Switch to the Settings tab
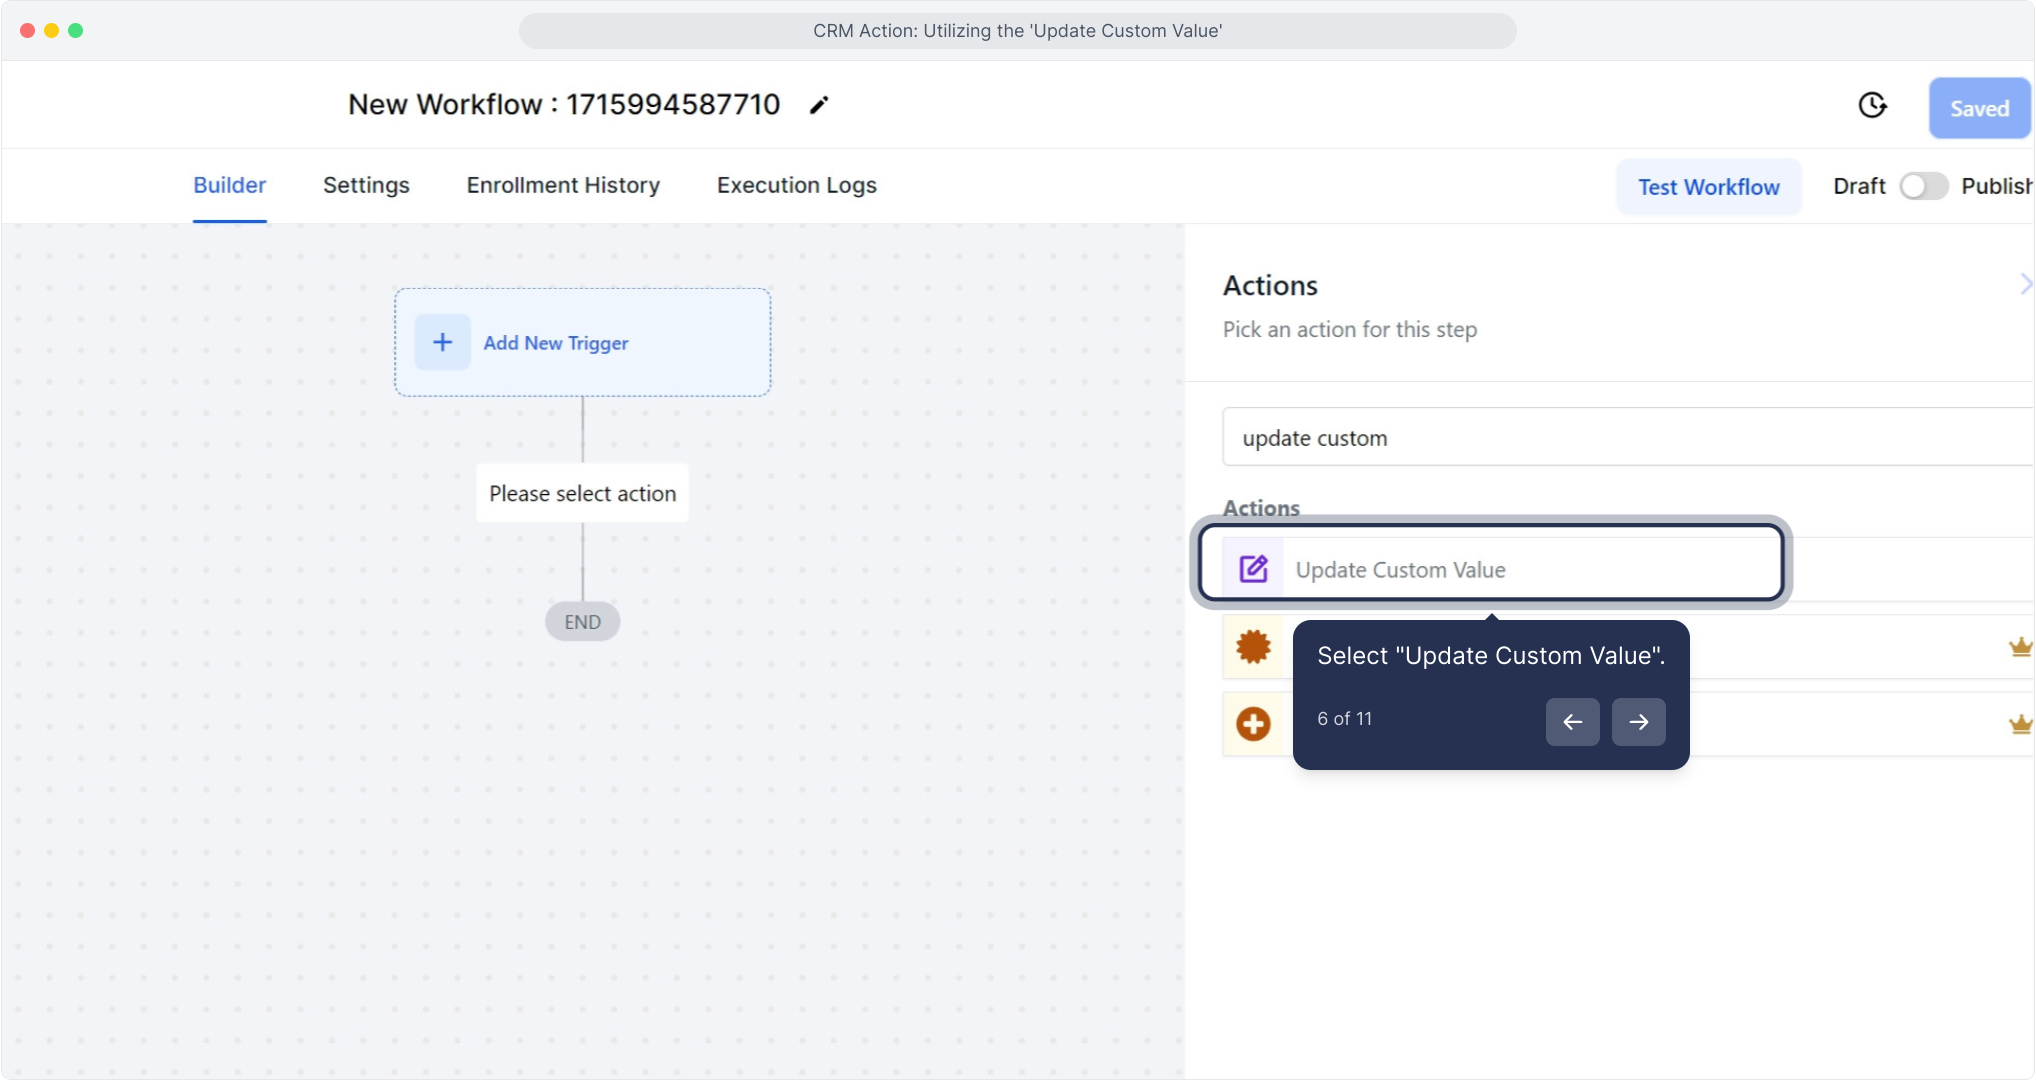 pyautogui.click(x=366, y=185)
